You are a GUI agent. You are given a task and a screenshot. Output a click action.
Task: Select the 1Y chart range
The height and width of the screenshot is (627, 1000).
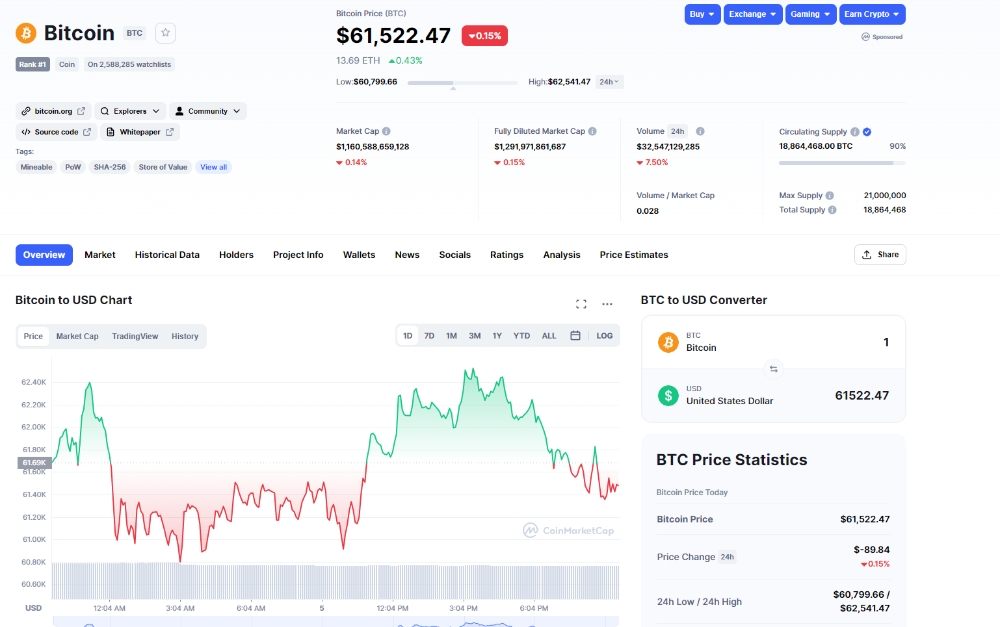click(497, 336)
